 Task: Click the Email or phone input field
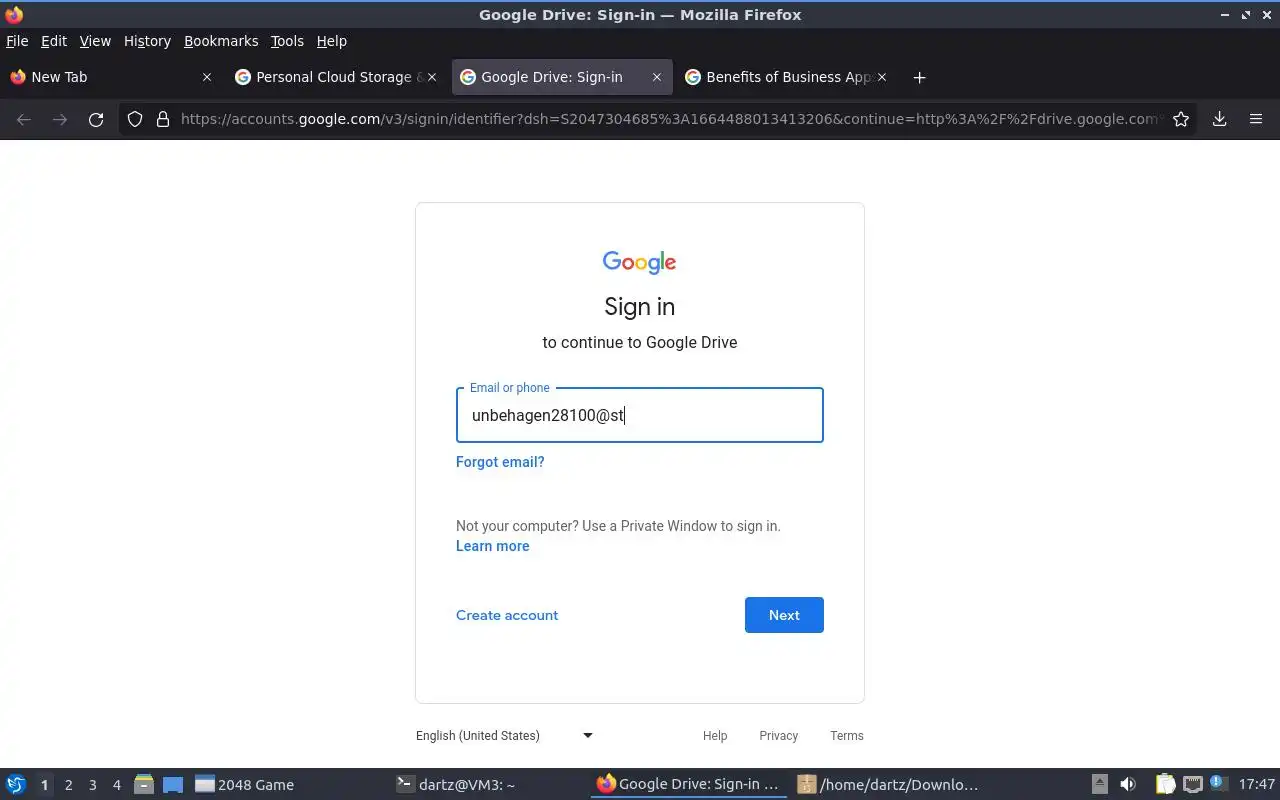(x=640, y=415)
